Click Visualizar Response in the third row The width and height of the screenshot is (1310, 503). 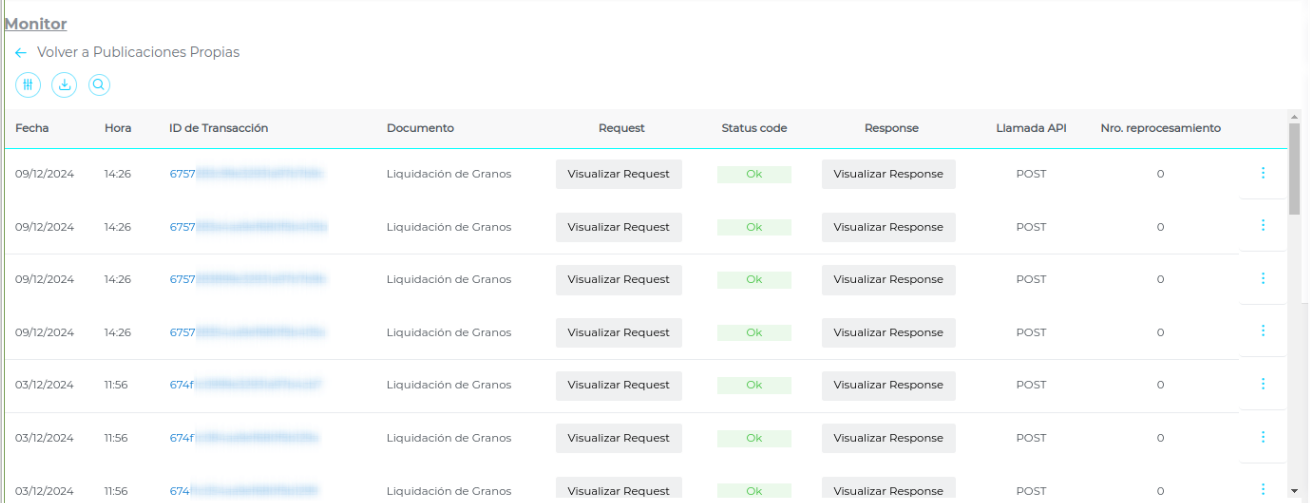point(888,280)
